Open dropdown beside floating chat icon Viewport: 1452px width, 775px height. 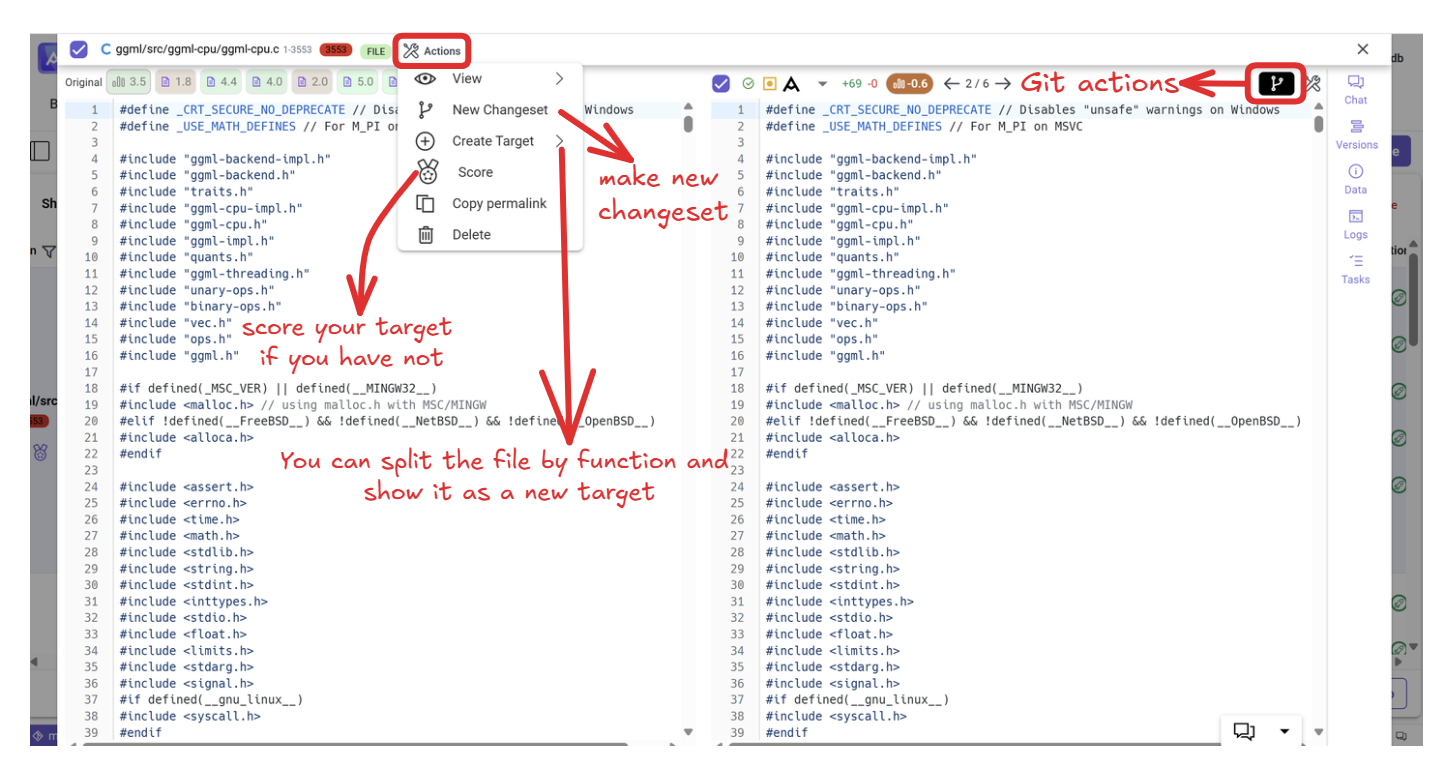tap(1285, 731)
